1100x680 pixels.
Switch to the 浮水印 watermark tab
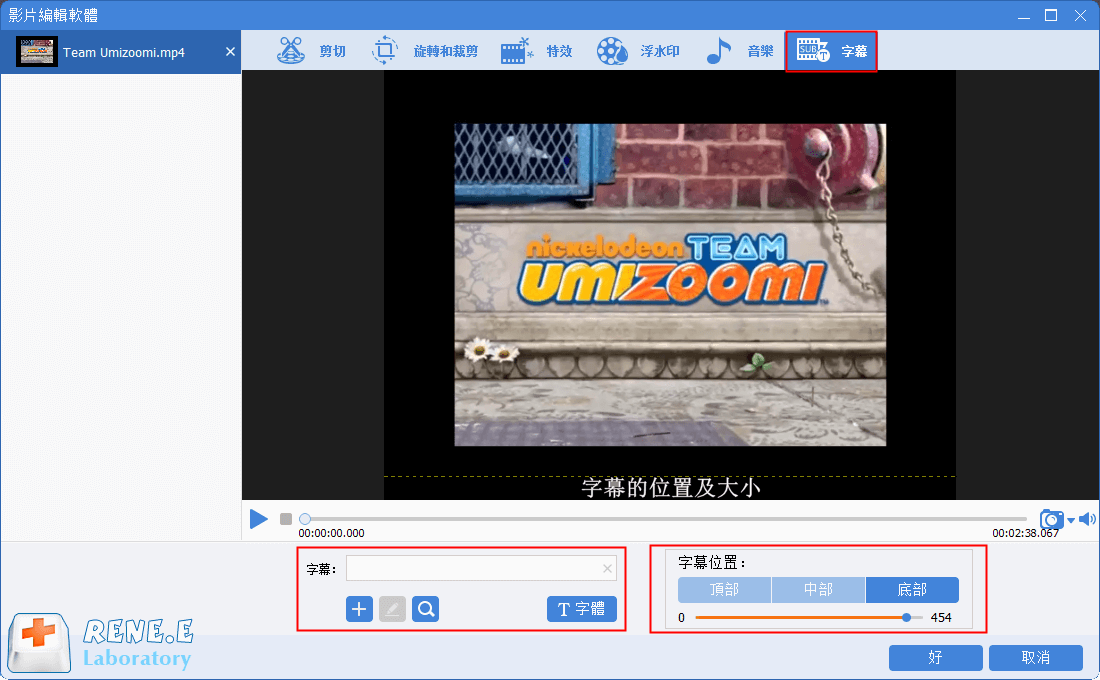(x=638, y=51)
